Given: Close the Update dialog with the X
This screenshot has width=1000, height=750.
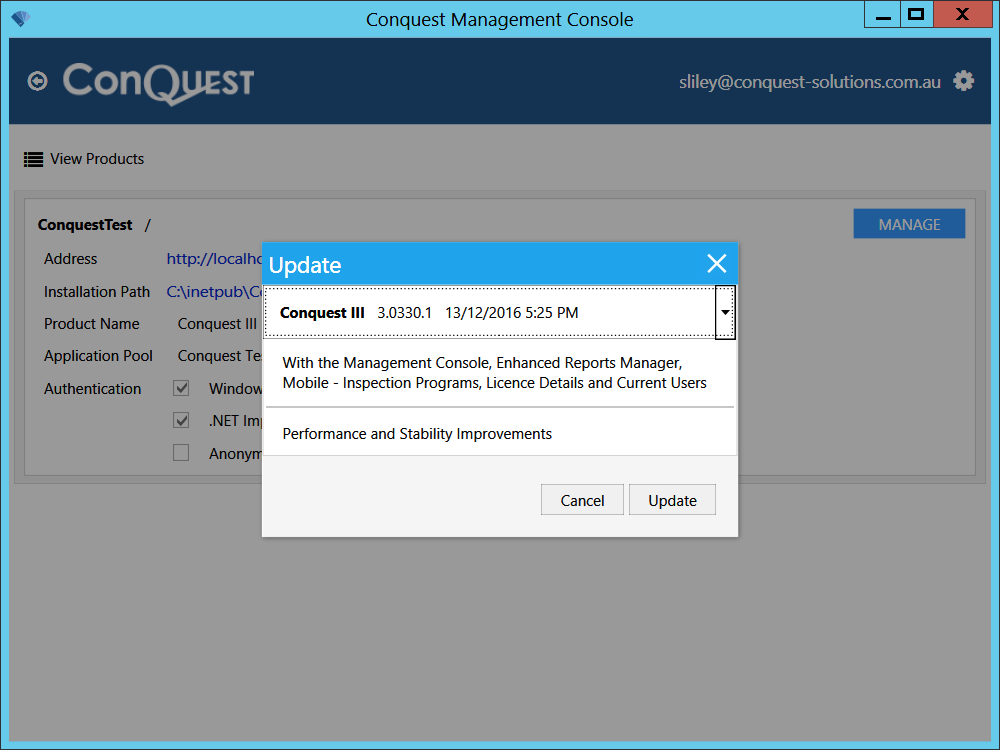Looking at the screenshot, I should pyautogui.click(x=717, y=263).
